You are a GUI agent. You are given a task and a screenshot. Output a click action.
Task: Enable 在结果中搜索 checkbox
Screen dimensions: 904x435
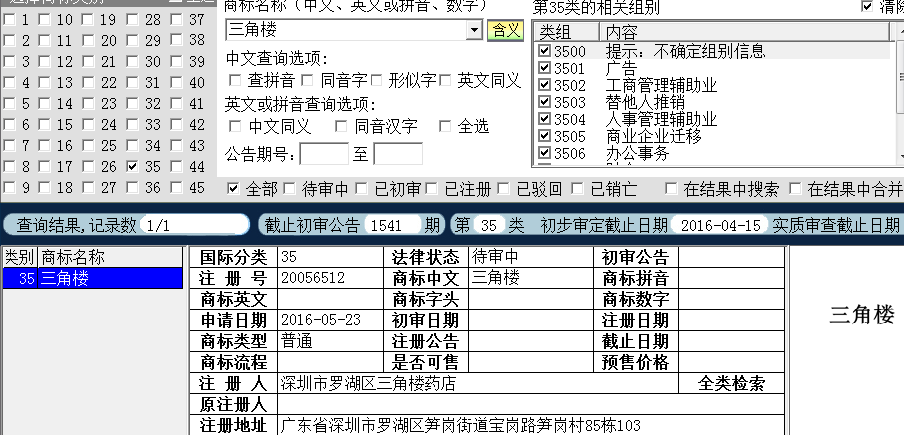tap(671, 188)
